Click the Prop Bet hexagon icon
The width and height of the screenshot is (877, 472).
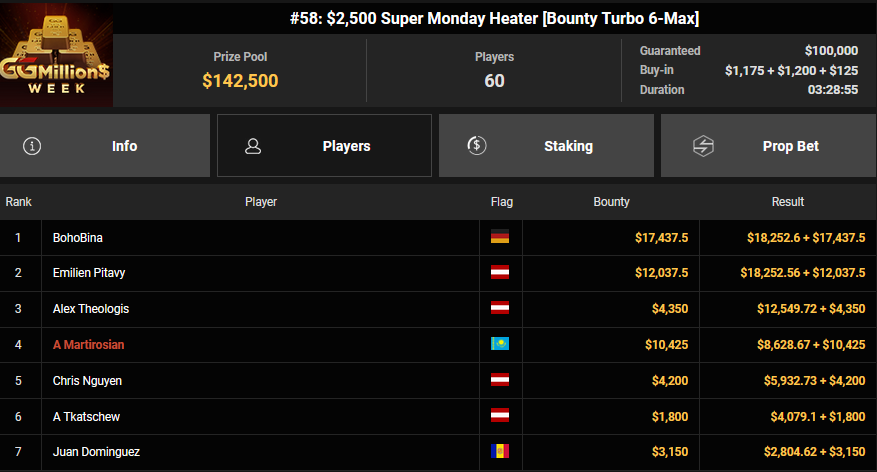(x=703, y=146)
